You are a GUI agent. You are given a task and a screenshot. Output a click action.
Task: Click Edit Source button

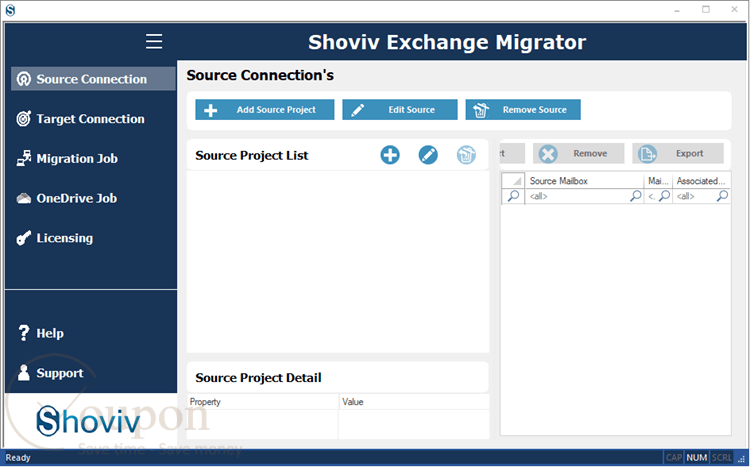400,110
